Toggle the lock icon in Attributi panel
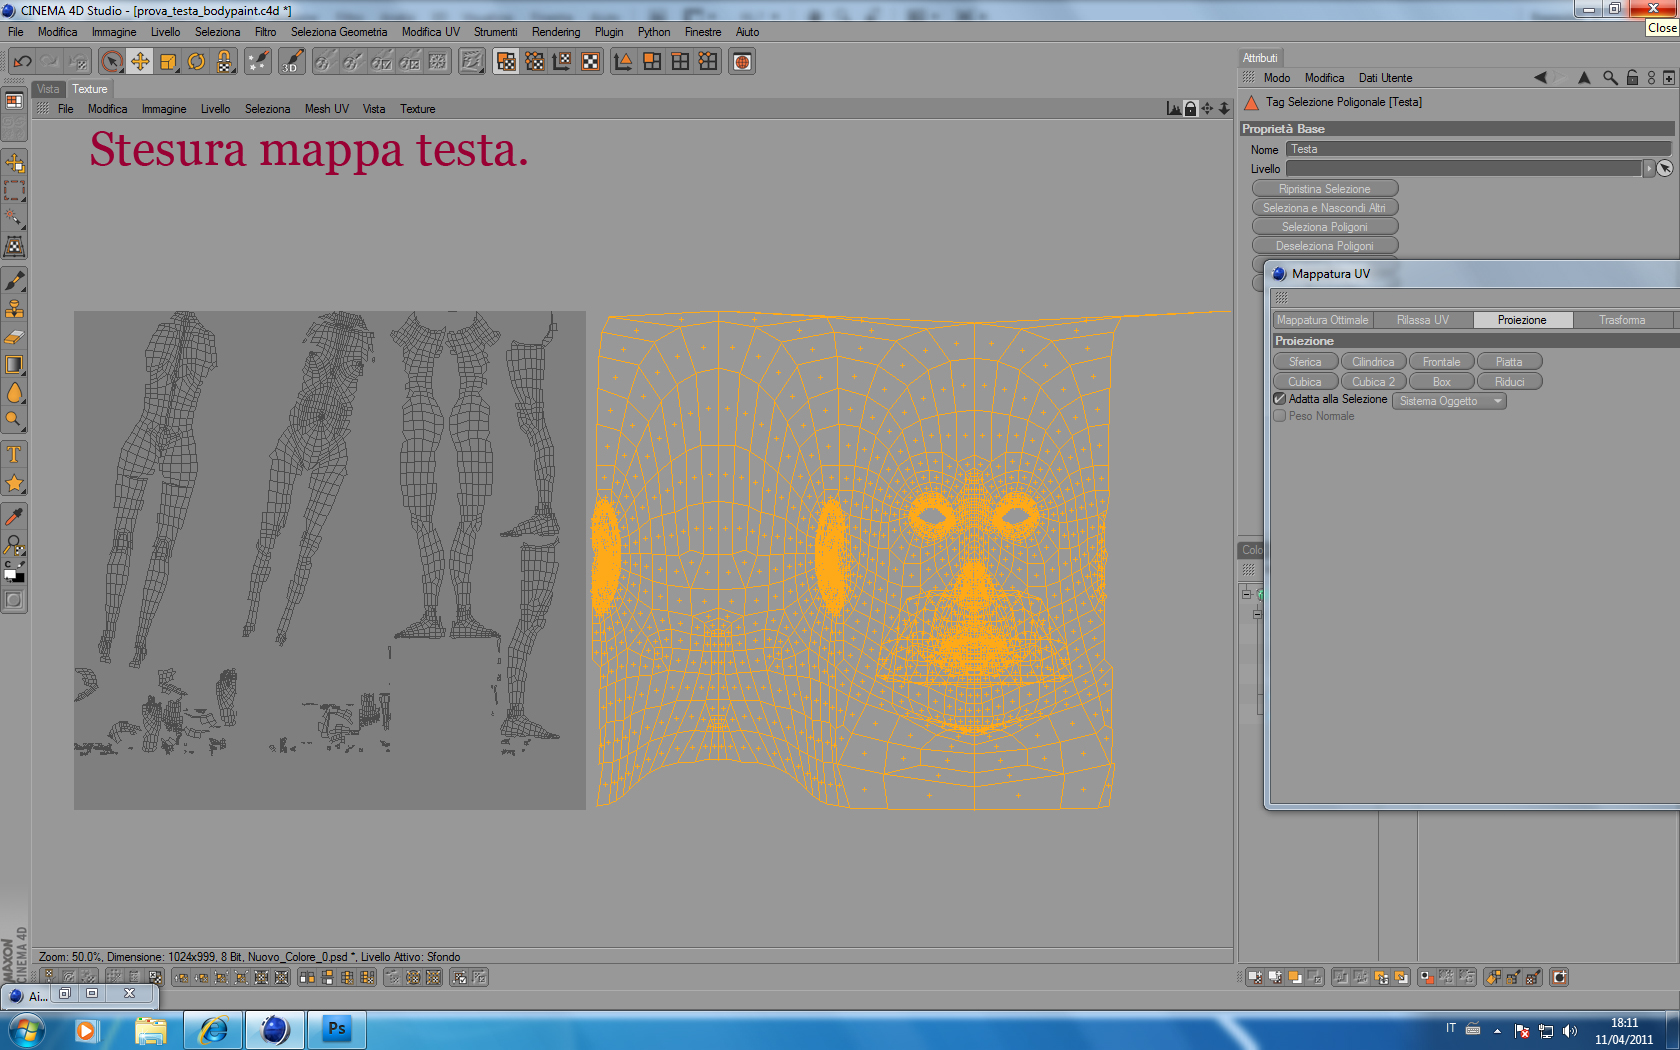The height and width of the screenshot is (1050, 1680). tap(1632, 78)
